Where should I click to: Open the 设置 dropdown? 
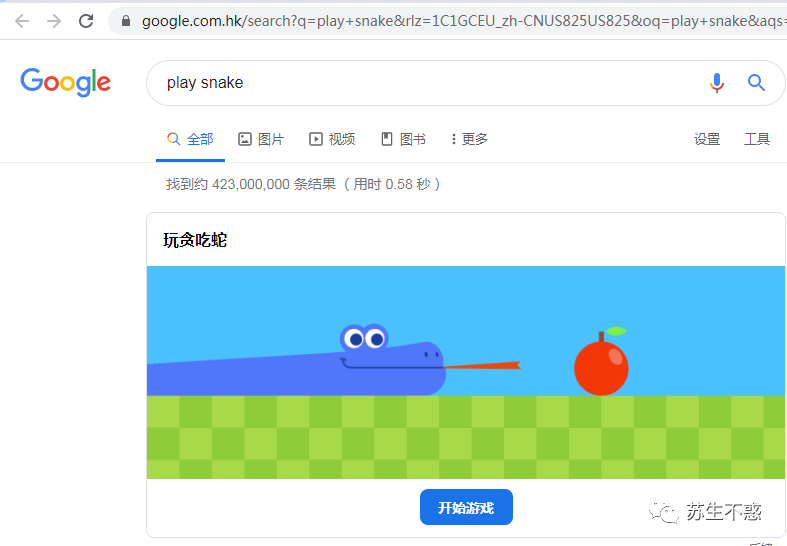click(x=707, y=139)
